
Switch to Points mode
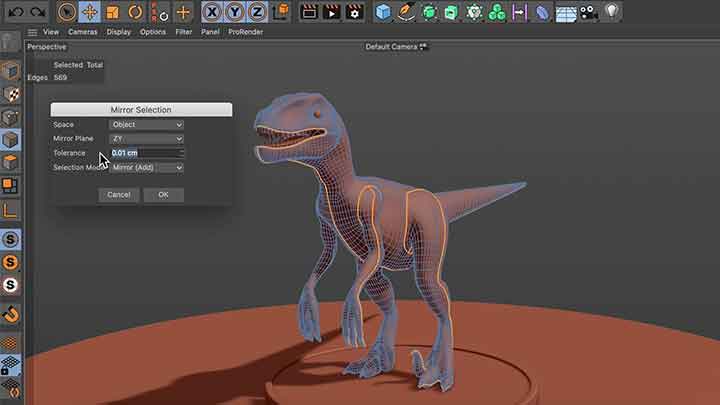click(x=10, y=118)
